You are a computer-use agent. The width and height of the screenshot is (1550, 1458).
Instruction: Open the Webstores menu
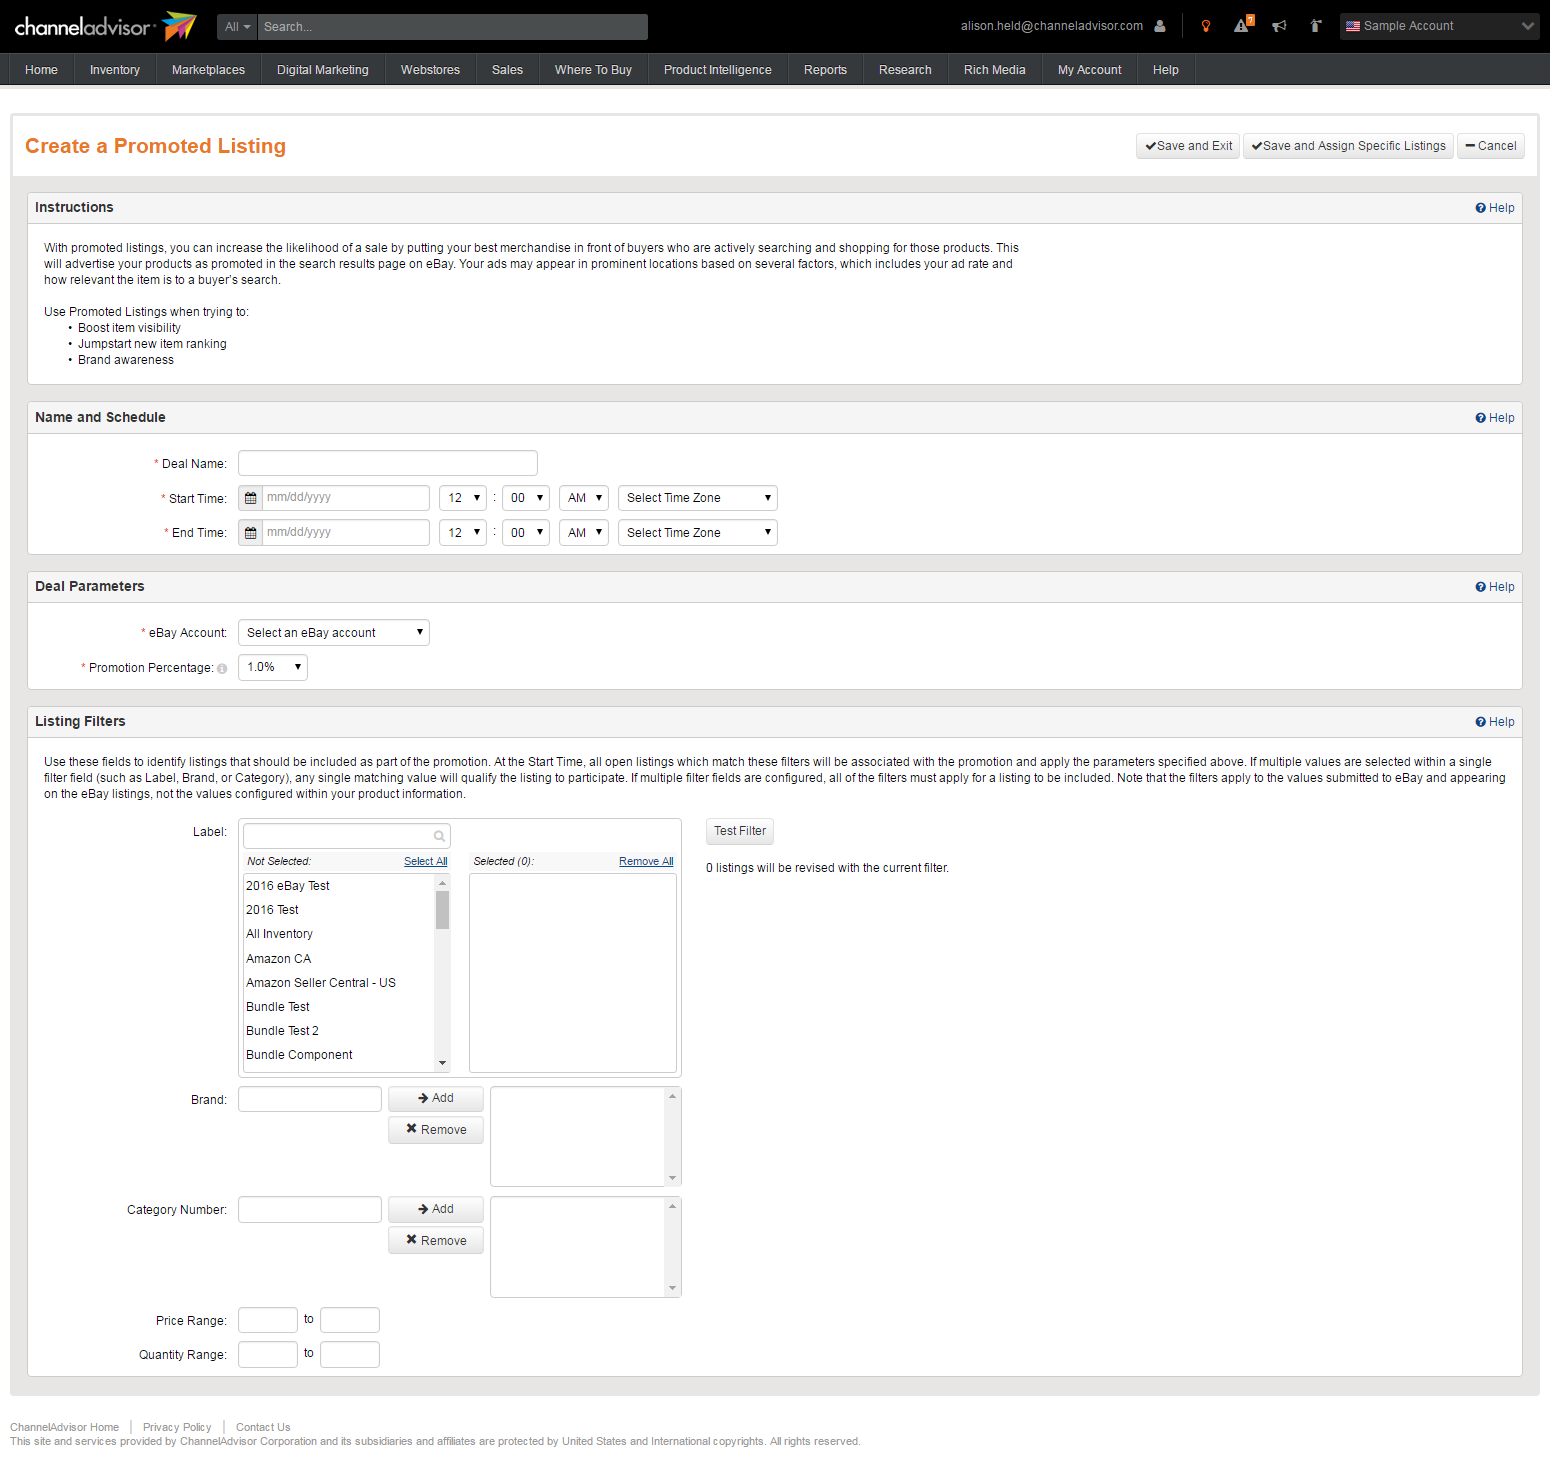pos(431,70)
